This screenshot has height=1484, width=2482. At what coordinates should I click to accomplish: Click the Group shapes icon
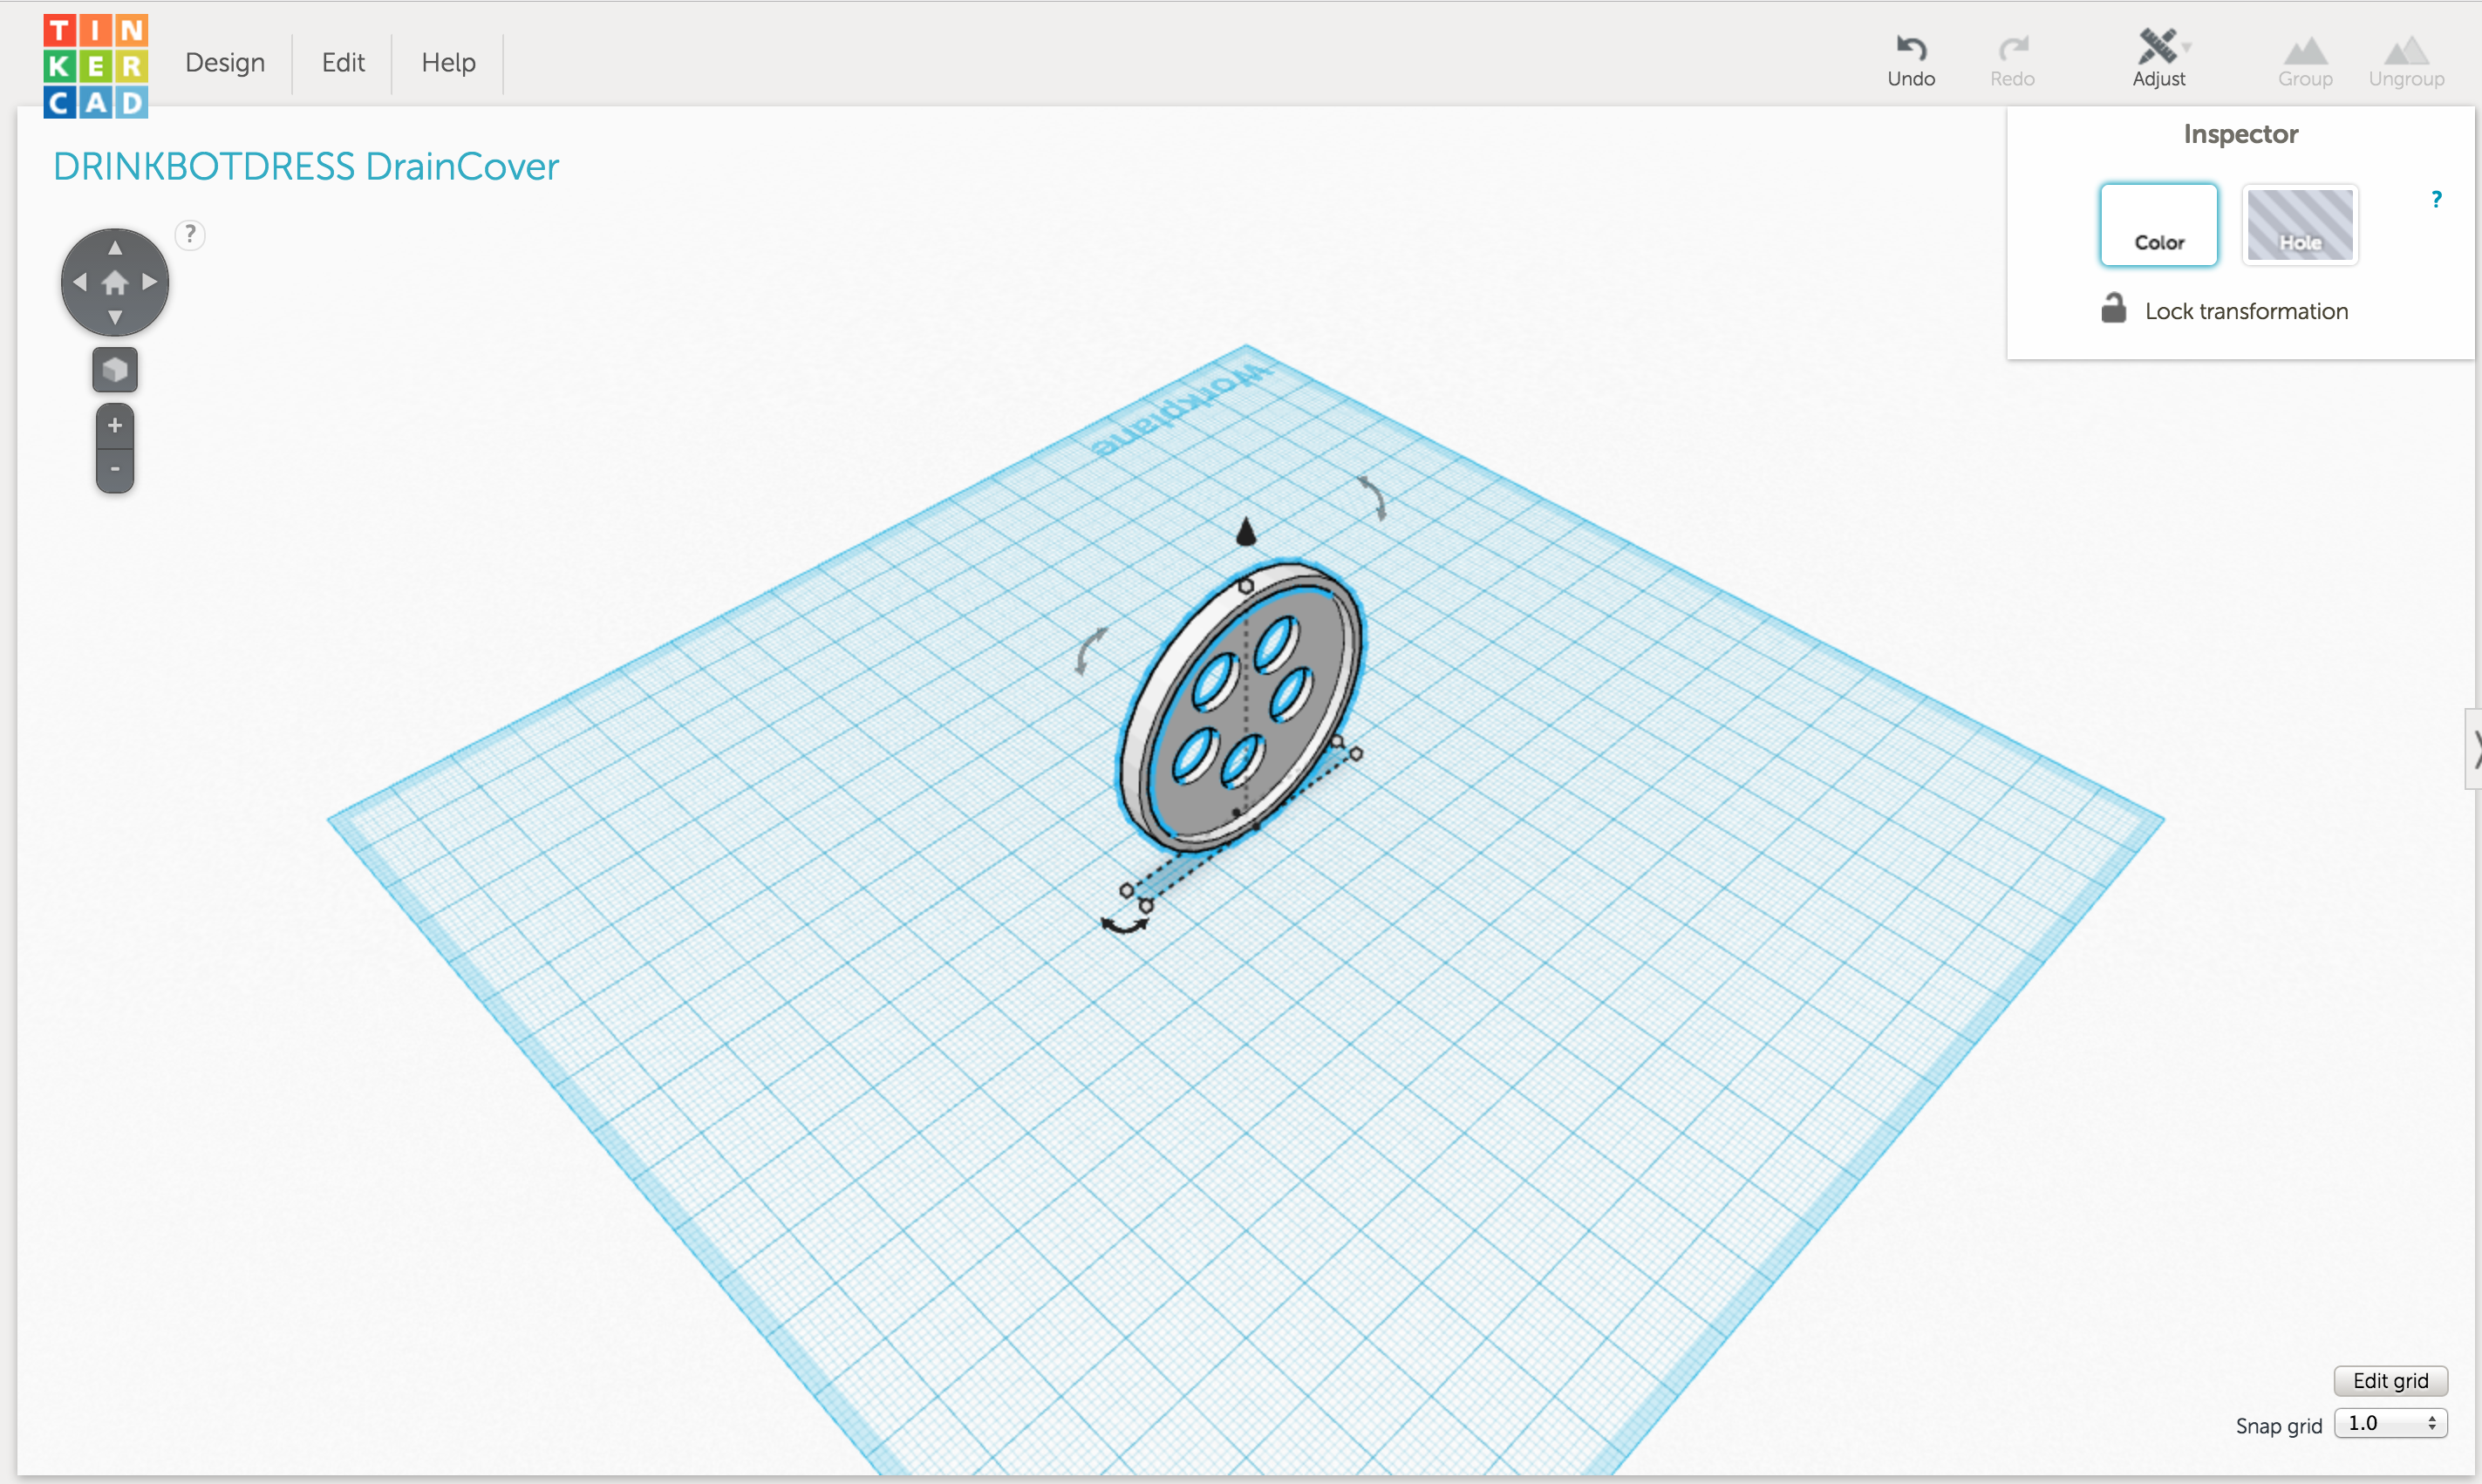pyautogui.click(x=2305, y=52)
